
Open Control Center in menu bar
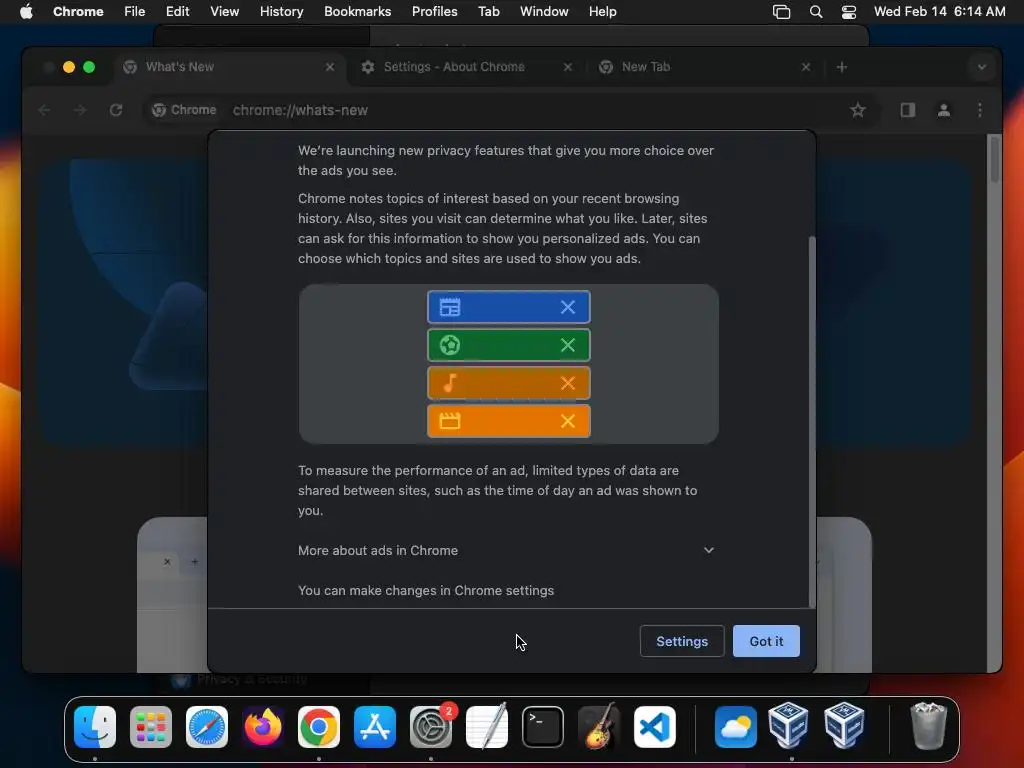click(x=848, y=12)
